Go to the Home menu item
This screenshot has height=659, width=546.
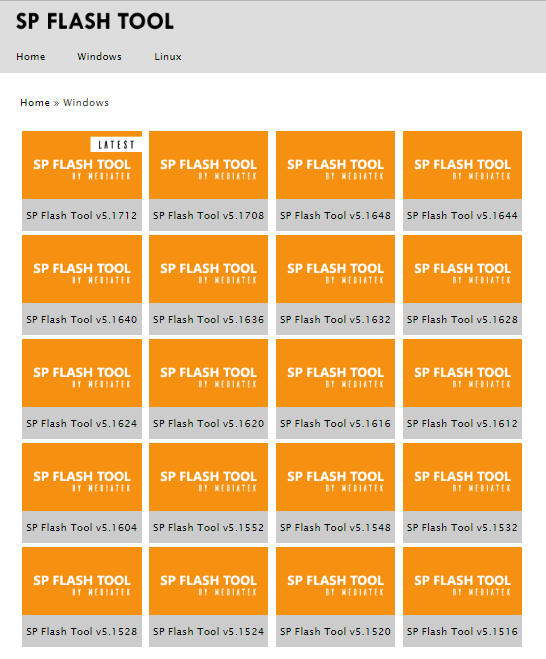(31, 56)
